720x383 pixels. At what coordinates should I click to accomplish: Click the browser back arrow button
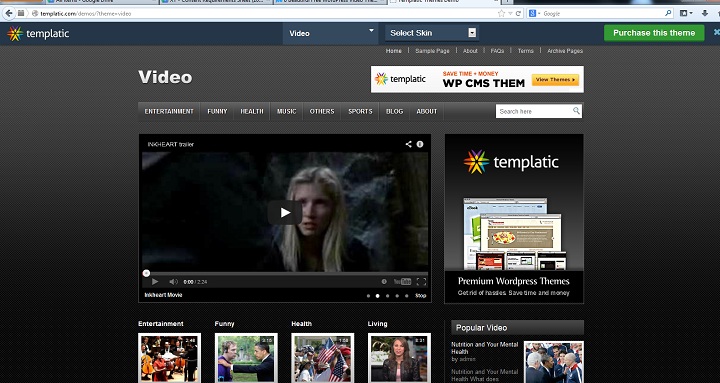tap(8, 13)
